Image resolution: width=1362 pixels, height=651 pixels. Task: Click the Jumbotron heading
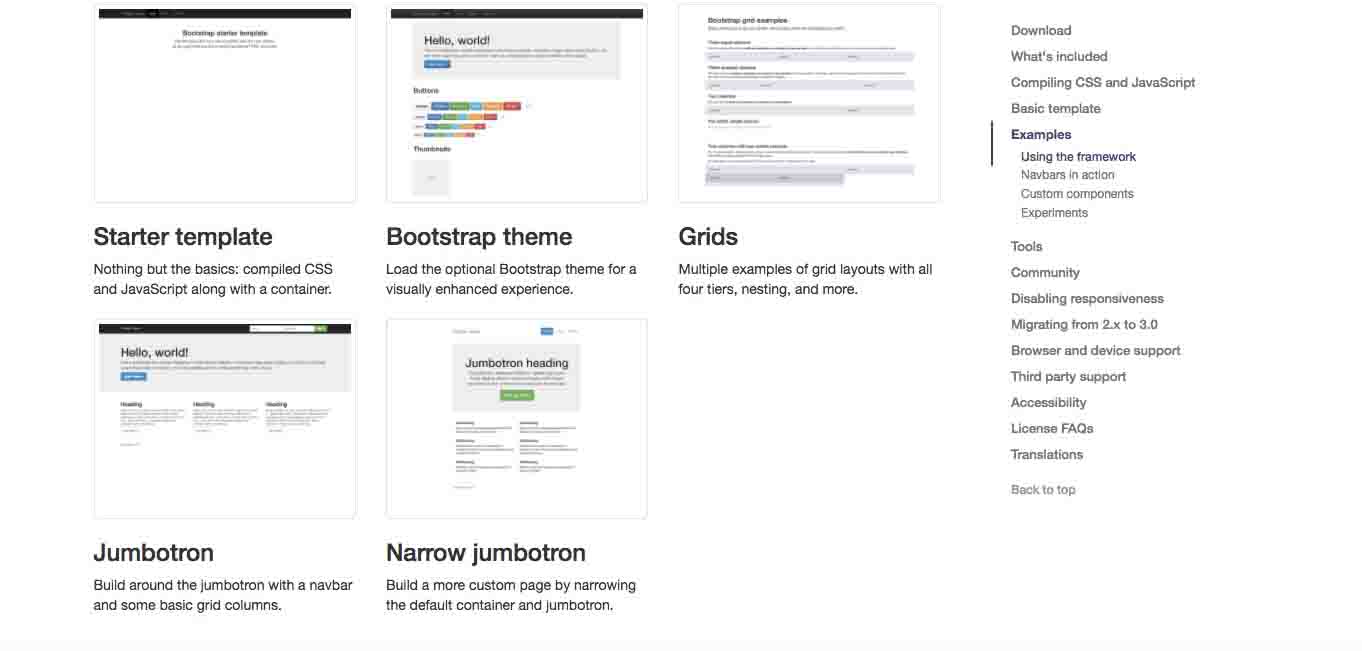tap(154, 553)
